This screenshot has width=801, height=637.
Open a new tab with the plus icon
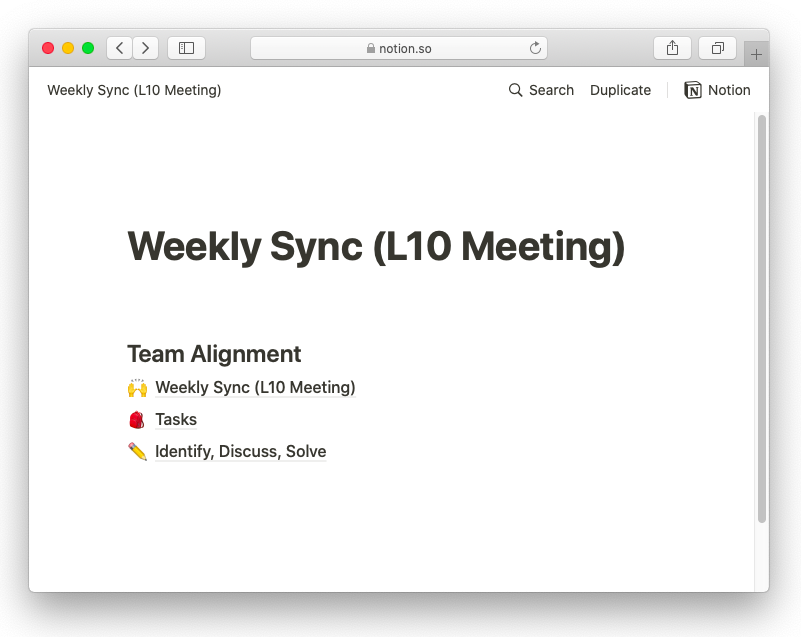click(756, 54)
